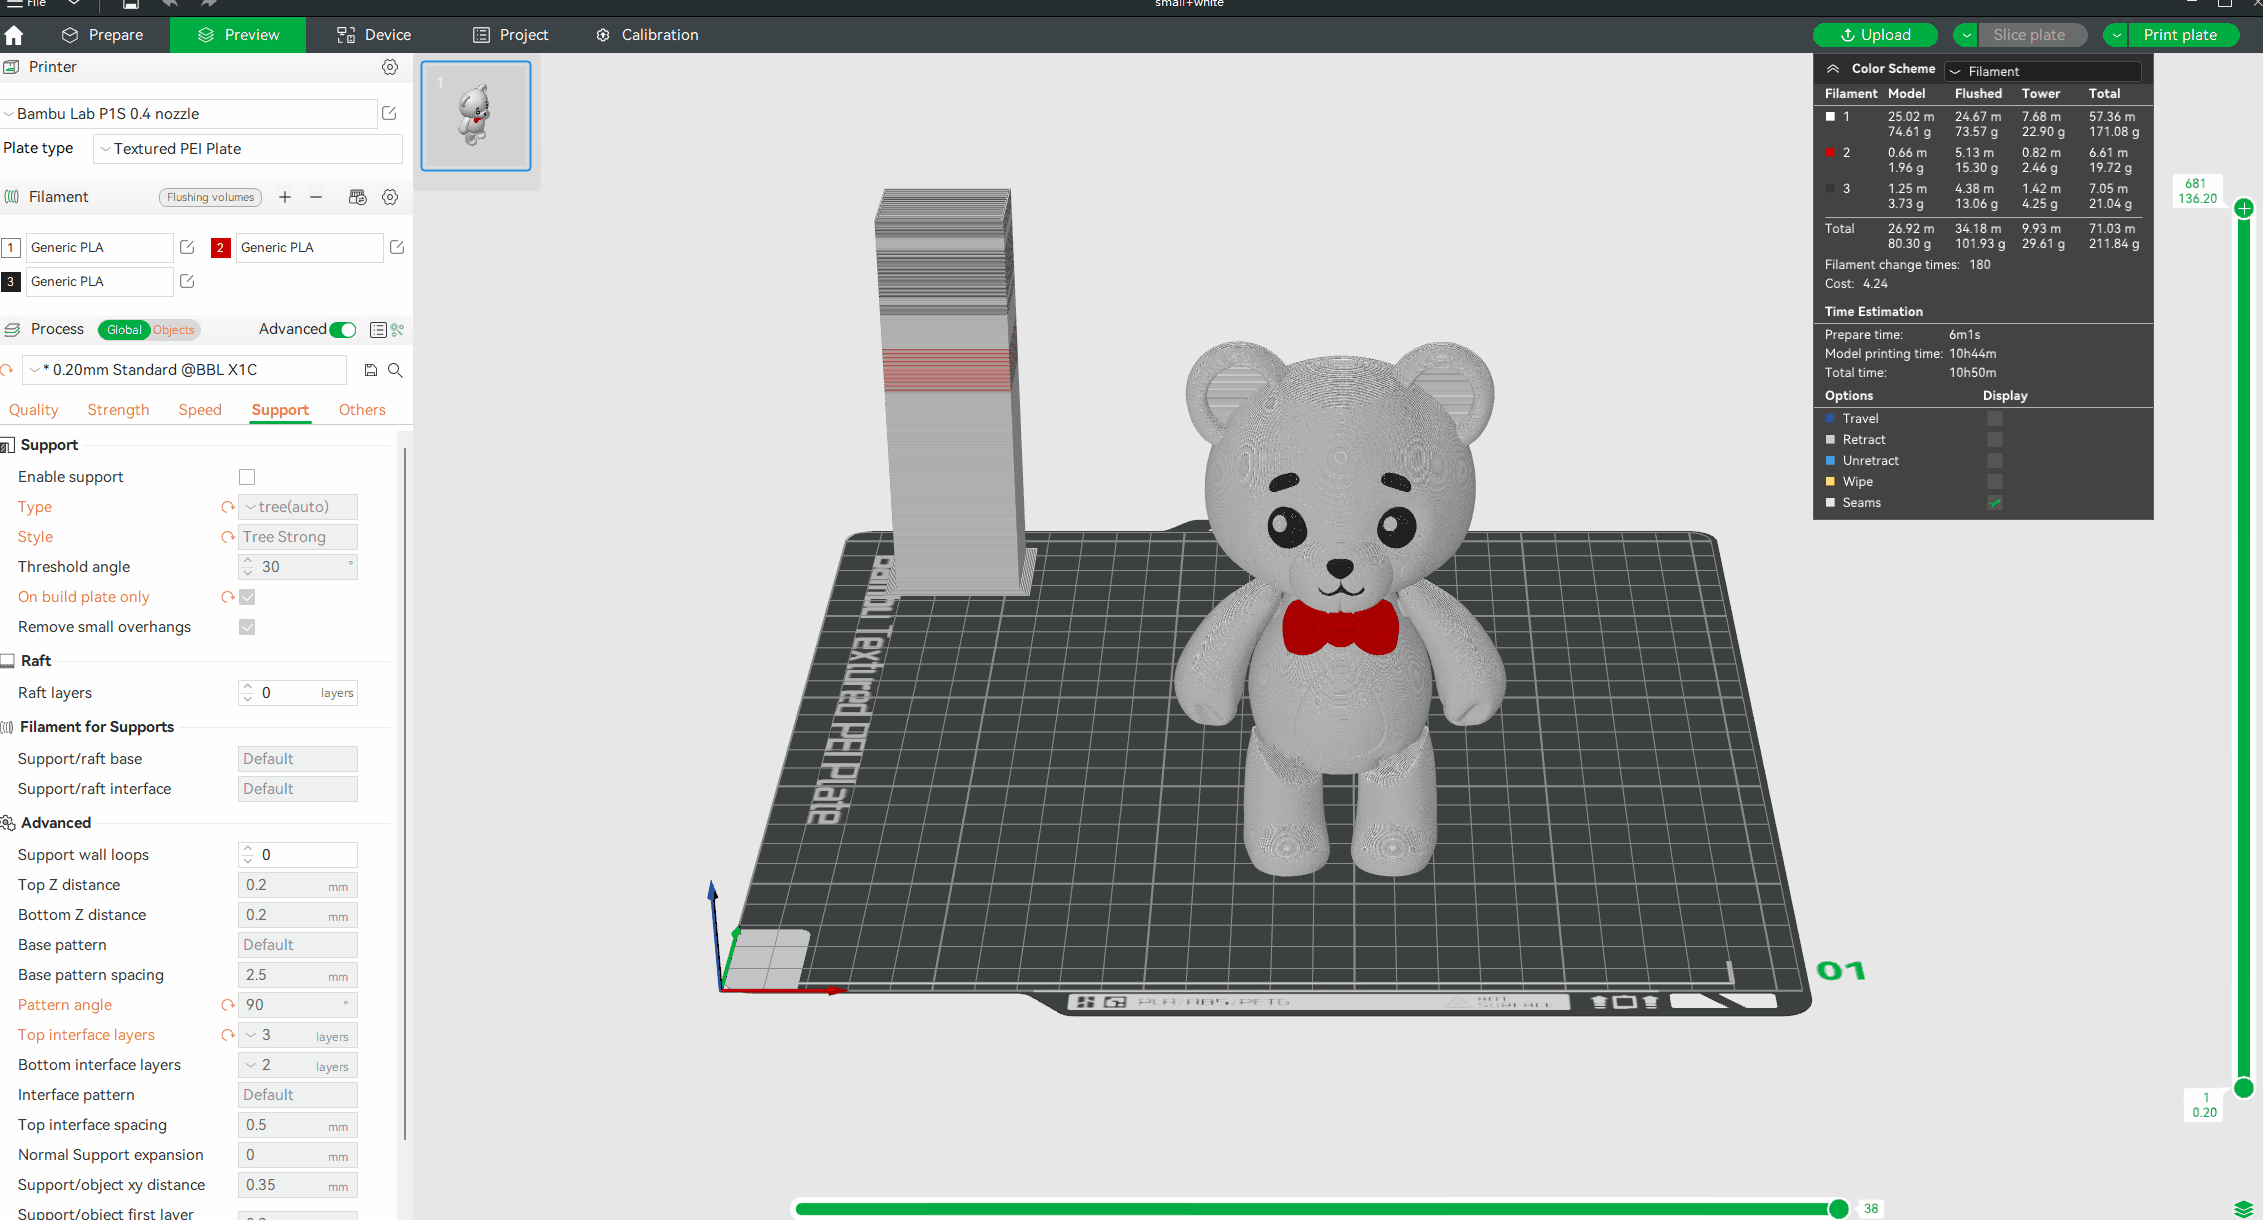Hide Seams in display options

click(x=1995, y=503)
